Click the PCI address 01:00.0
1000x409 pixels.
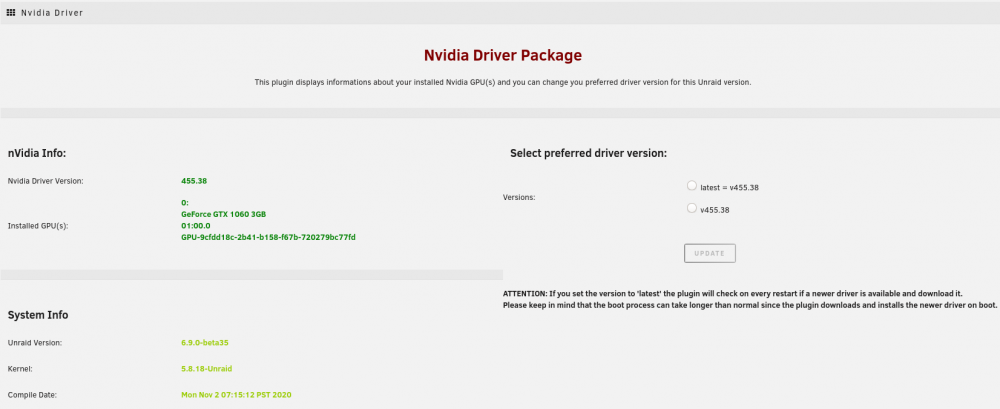[196, 226]
